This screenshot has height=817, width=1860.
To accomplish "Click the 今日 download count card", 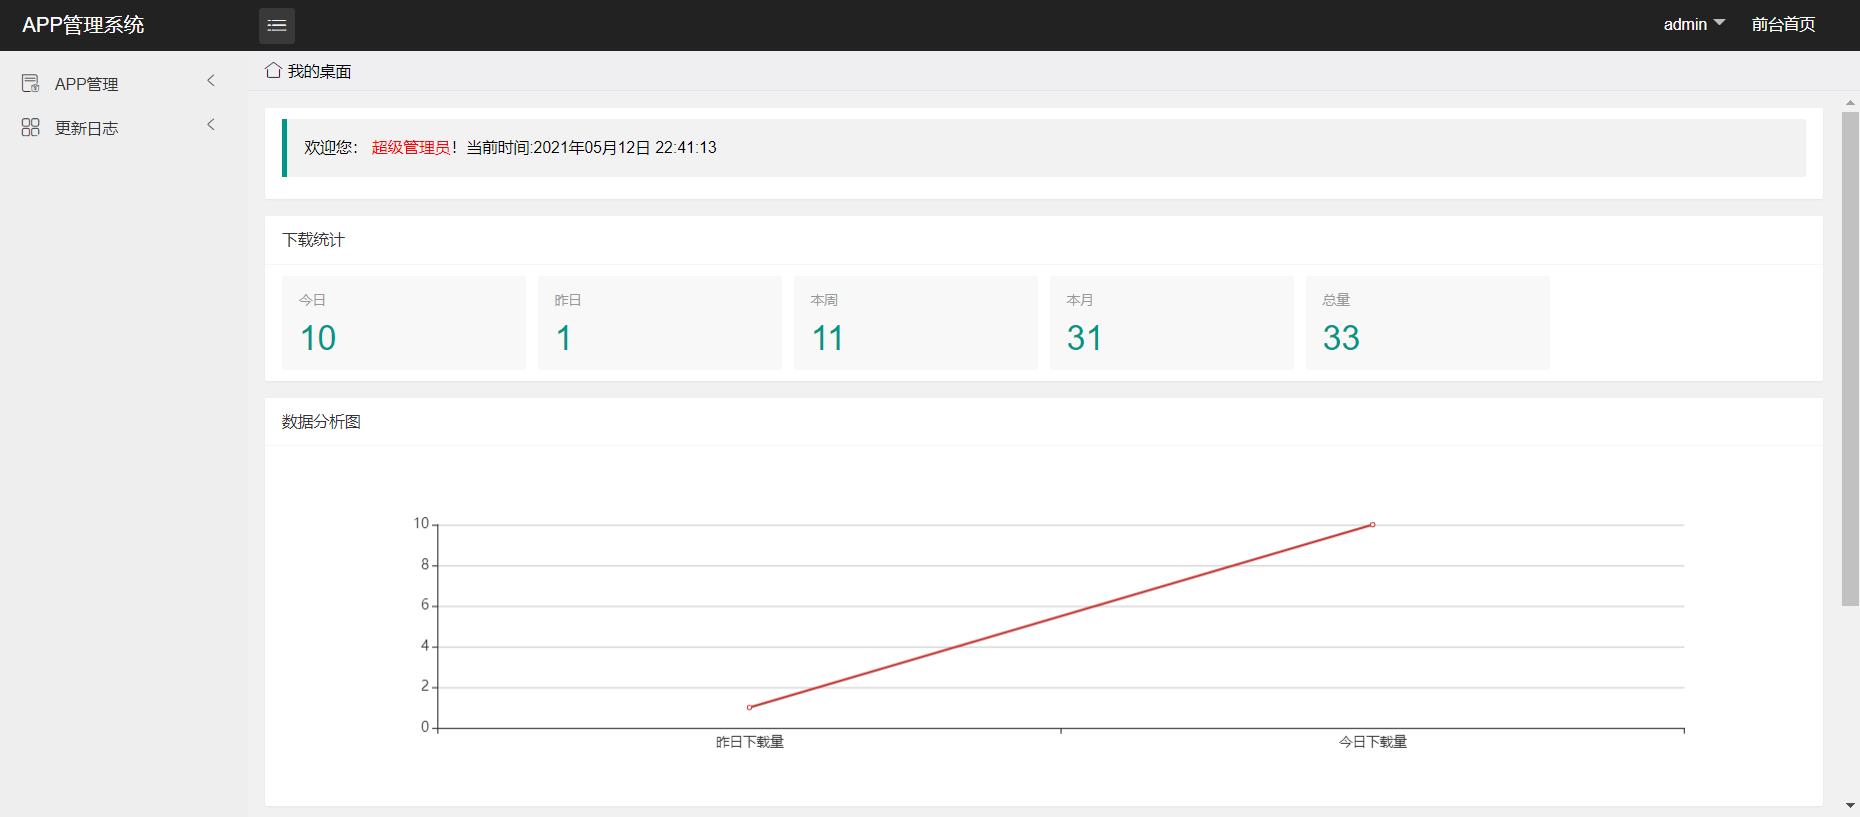I will (403, 323).
